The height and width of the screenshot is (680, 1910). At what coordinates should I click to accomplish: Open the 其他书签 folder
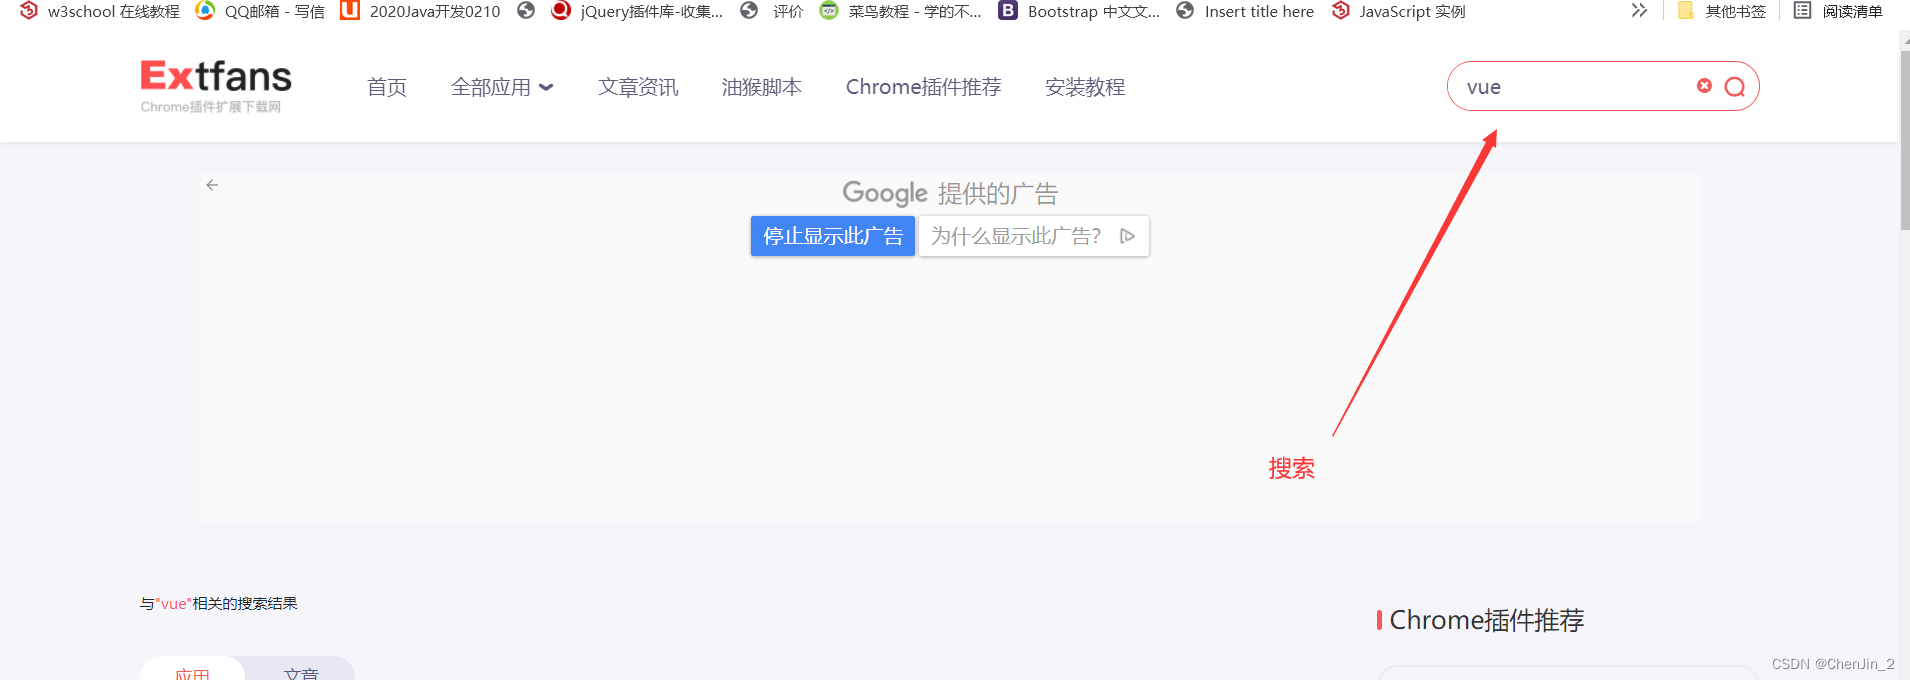click(1722, 11)
